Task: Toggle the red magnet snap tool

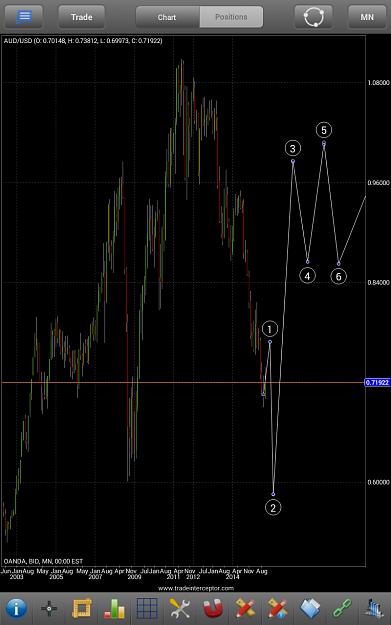Action: tap(212, 609)
